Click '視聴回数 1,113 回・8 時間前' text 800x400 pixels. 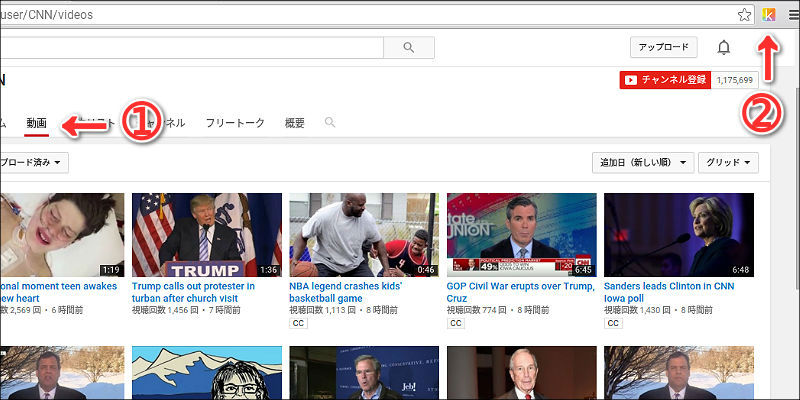point(343,310)
